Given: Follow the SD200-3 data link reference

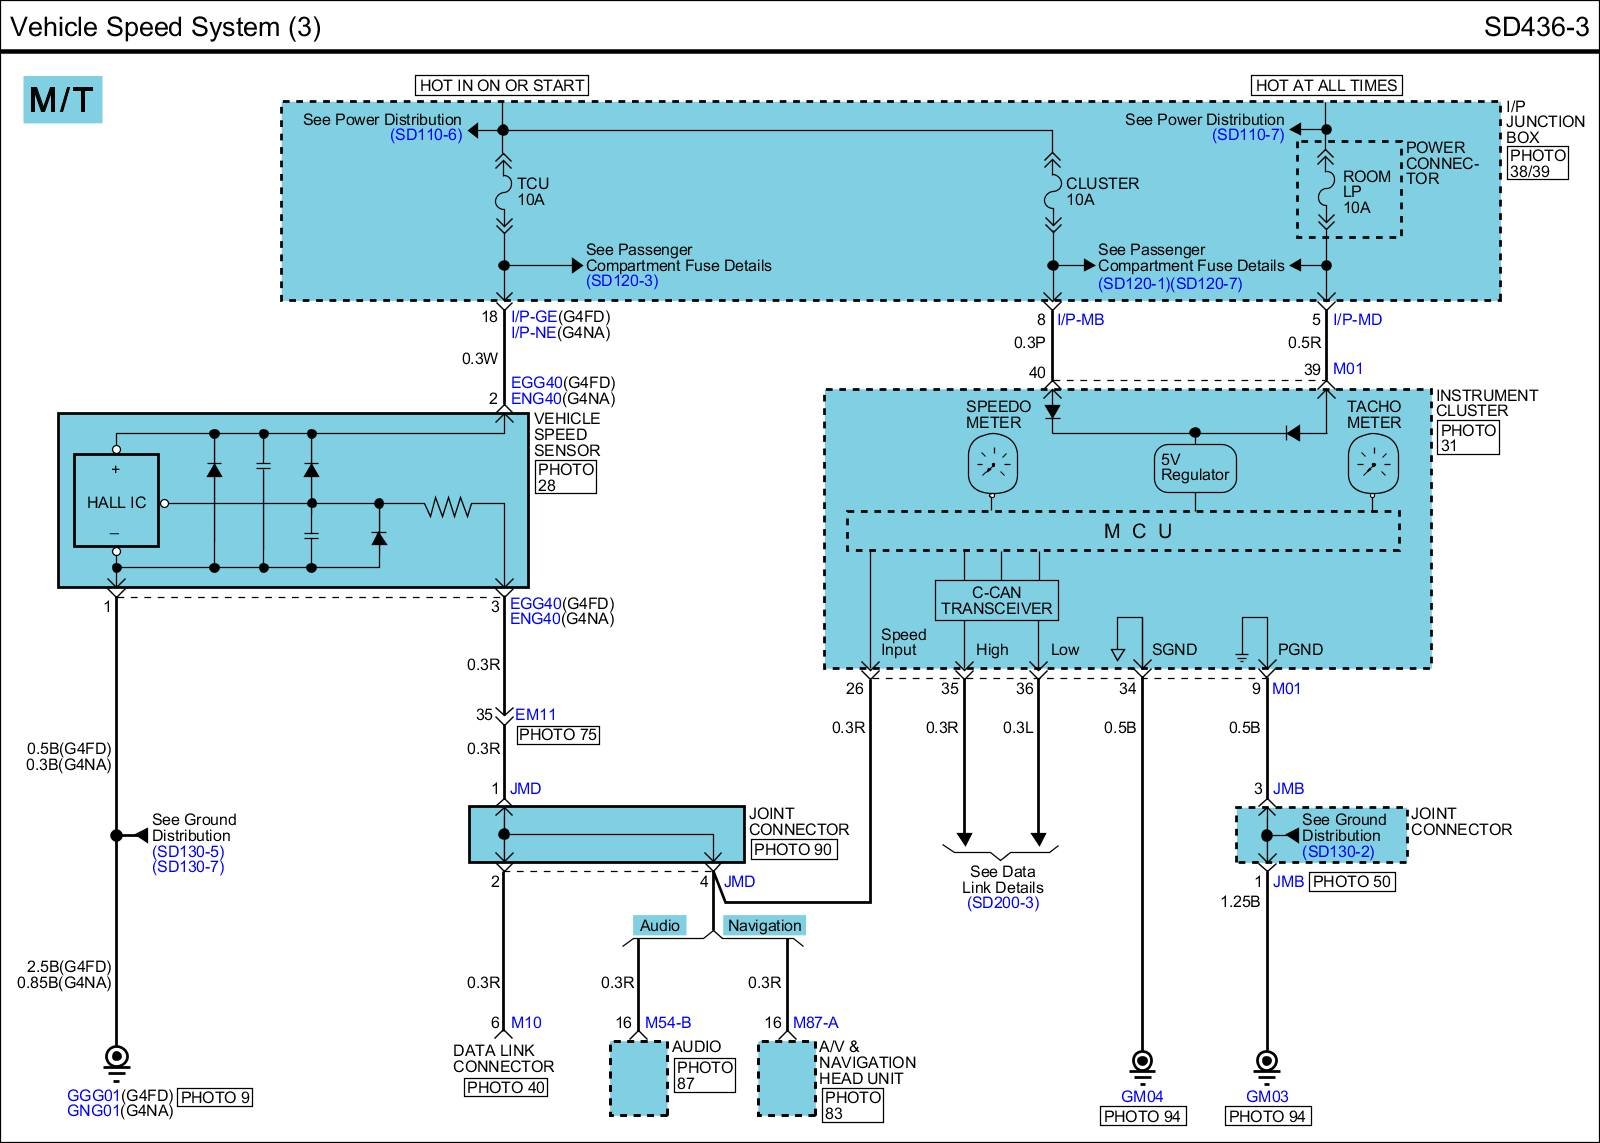Looking at the screenshot, I should click(x=1002, y=903).
